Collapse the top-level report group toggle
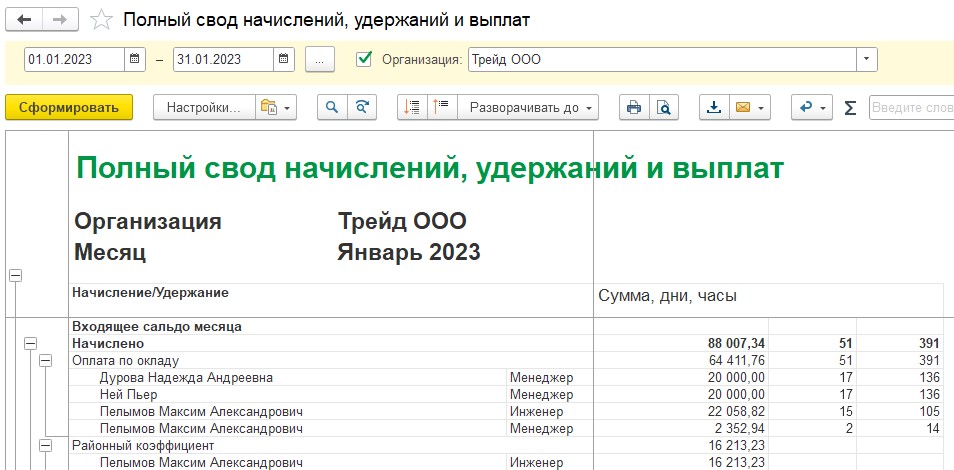The width and height of the screenshot is (954, 470). pyautogui.click(x=15, y=276)
